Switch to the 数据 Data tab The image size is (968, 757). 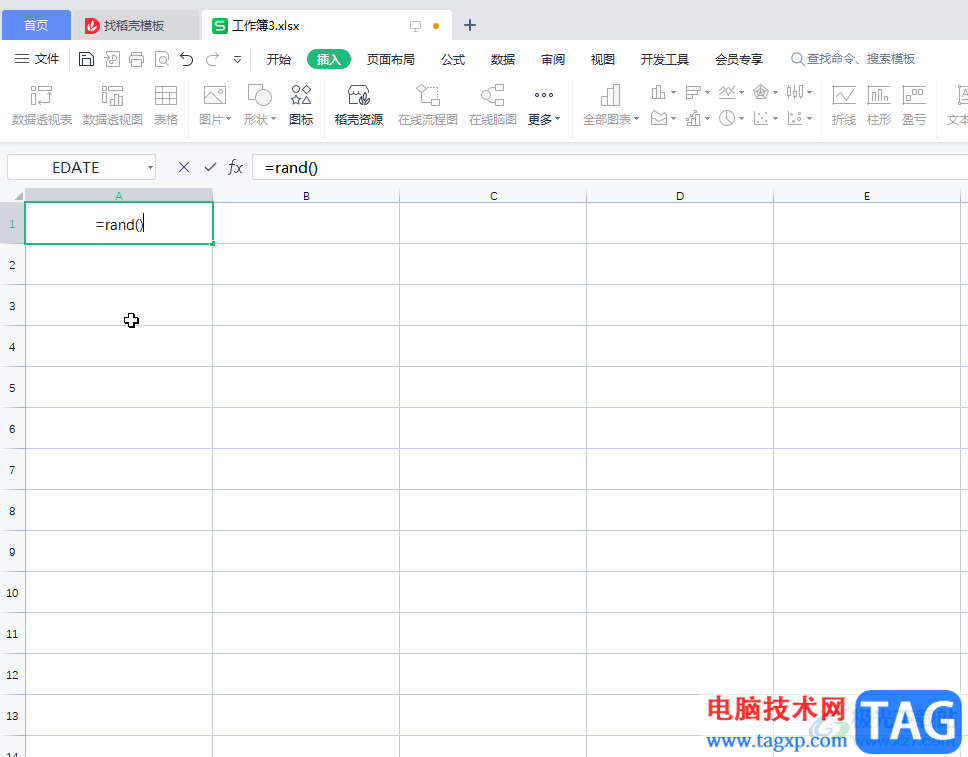503,59
